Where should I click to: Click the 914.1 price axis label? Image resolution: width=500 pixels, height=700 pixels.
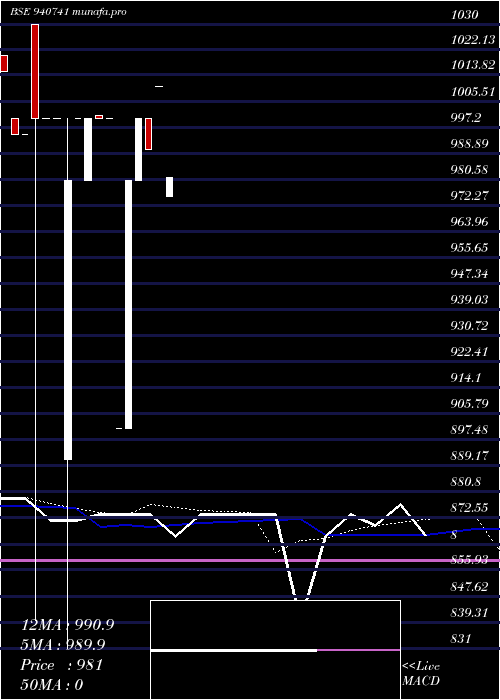click(x=466, y=378)
